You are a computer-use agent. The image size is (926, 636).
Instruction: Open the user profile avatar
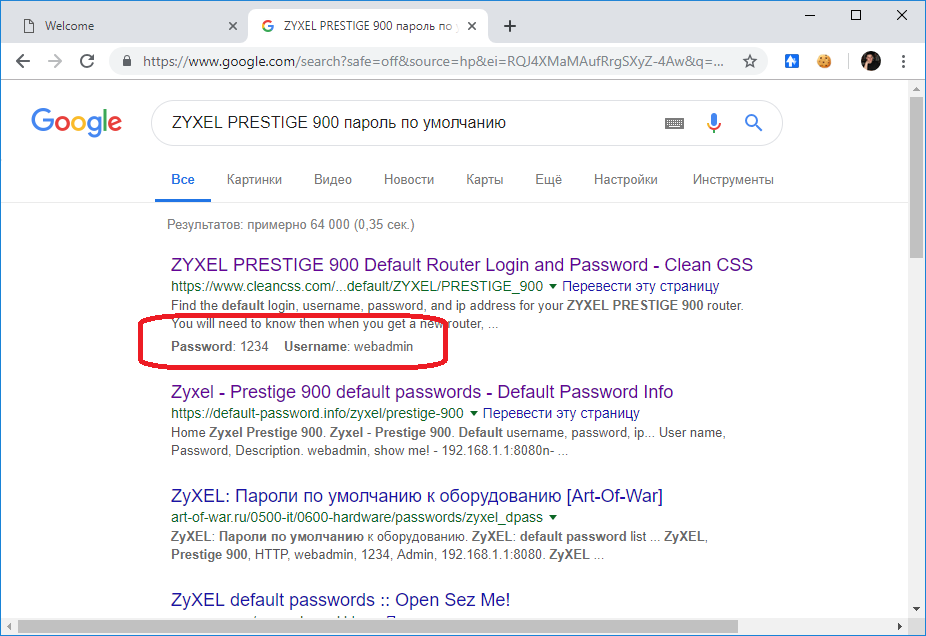click(x=870, y=61)
